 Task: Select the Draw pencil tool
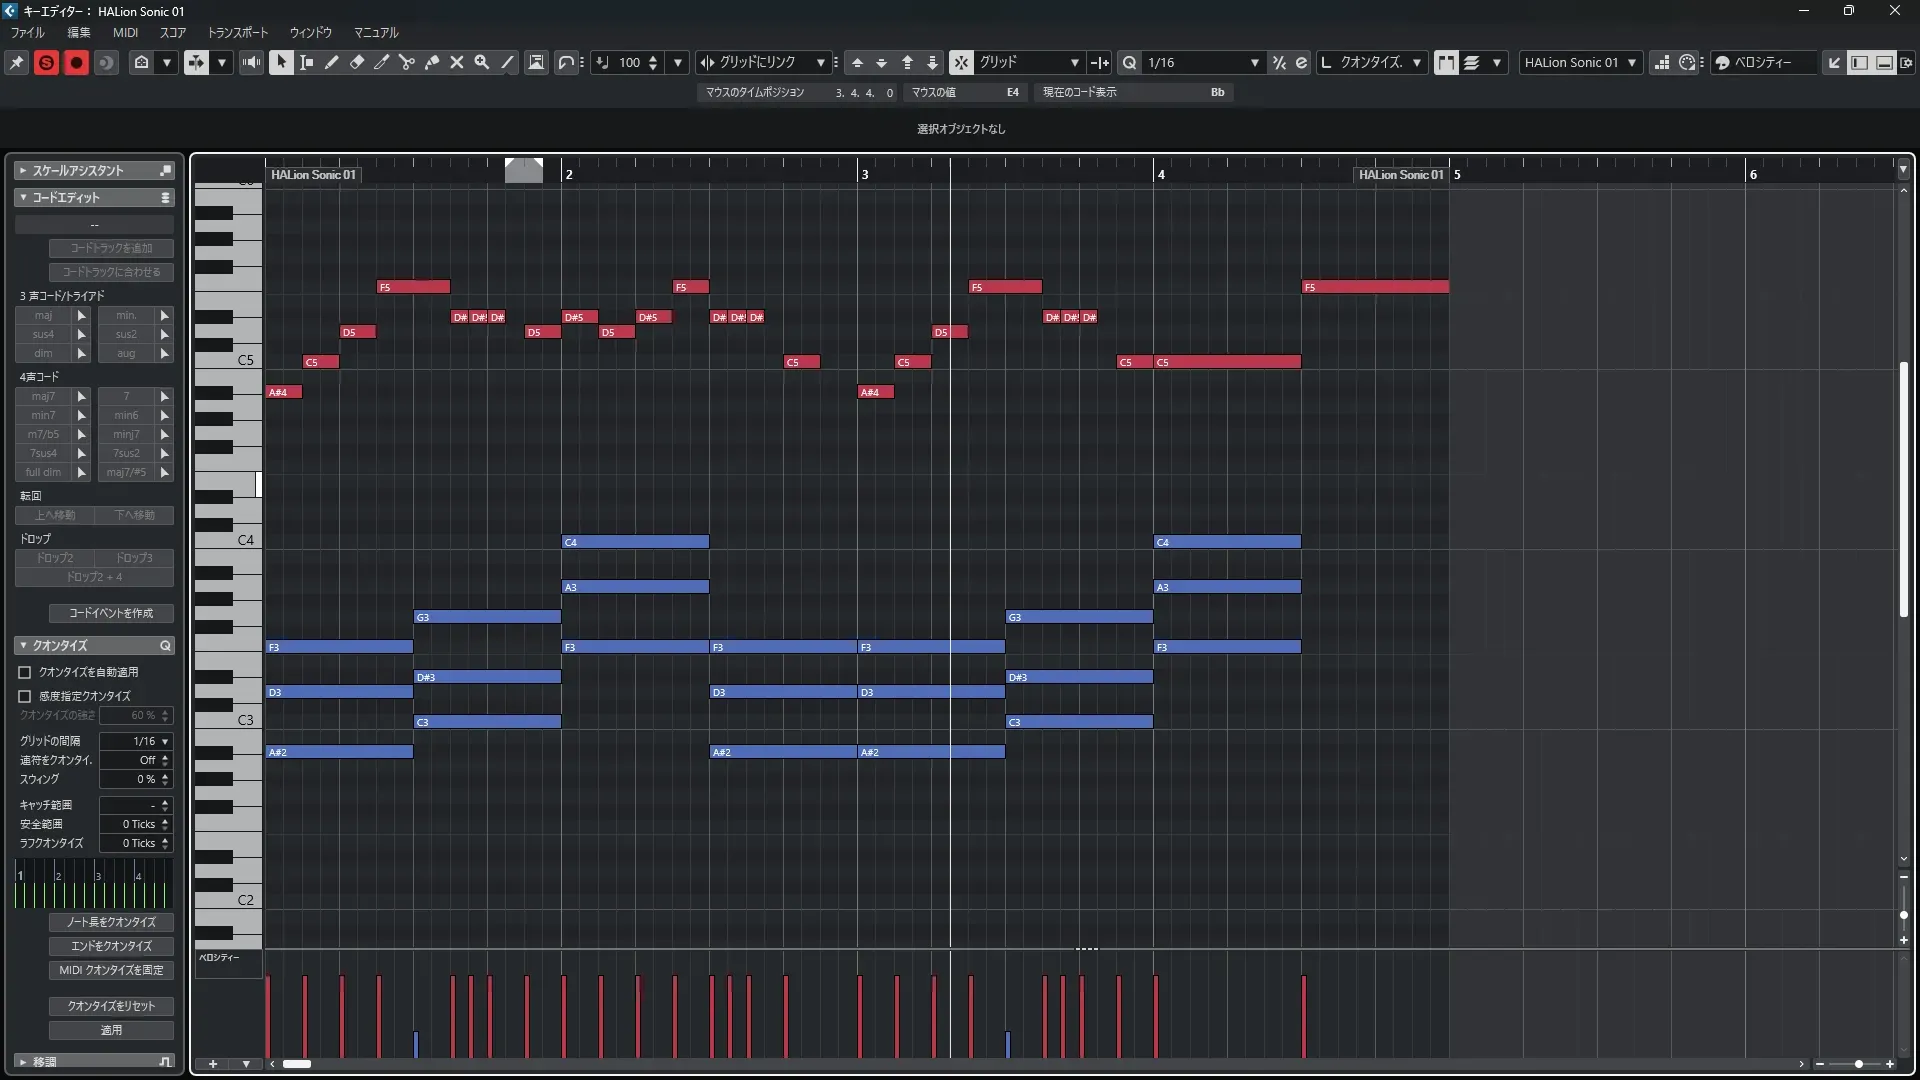(x=332, y=62)
